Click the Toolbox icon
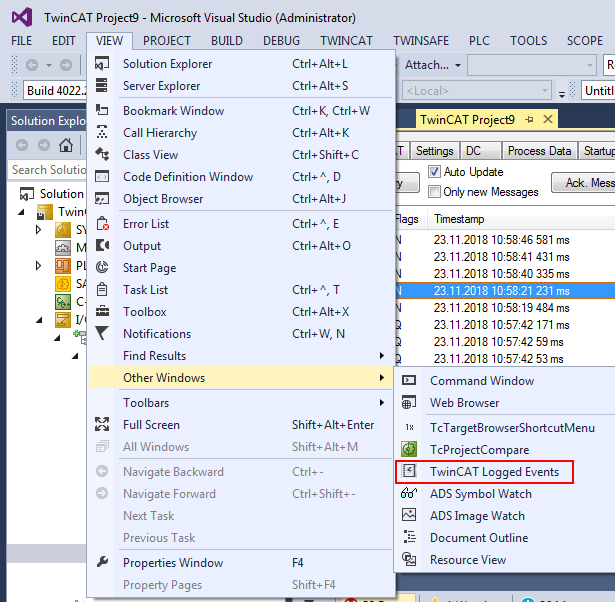 (102, 311)
